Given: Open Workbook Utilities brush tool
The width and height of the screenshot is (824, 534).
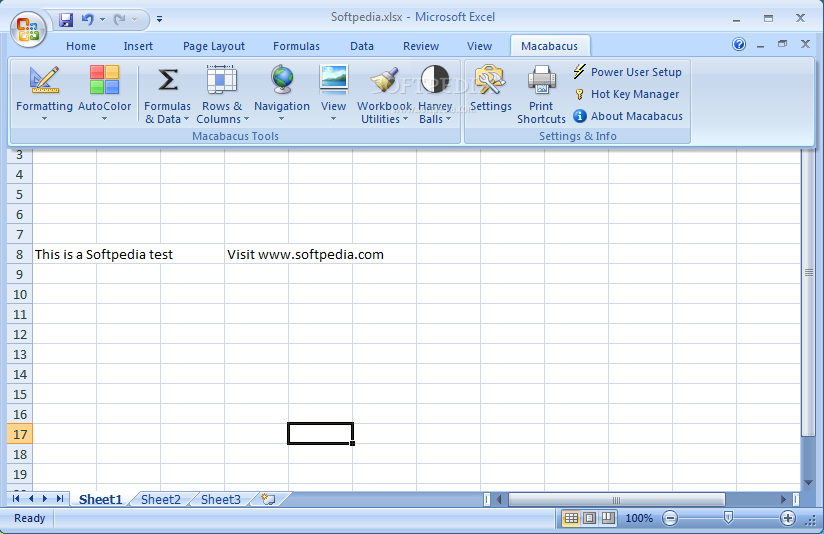Looking at the screenshot, I should click(385, 80).
